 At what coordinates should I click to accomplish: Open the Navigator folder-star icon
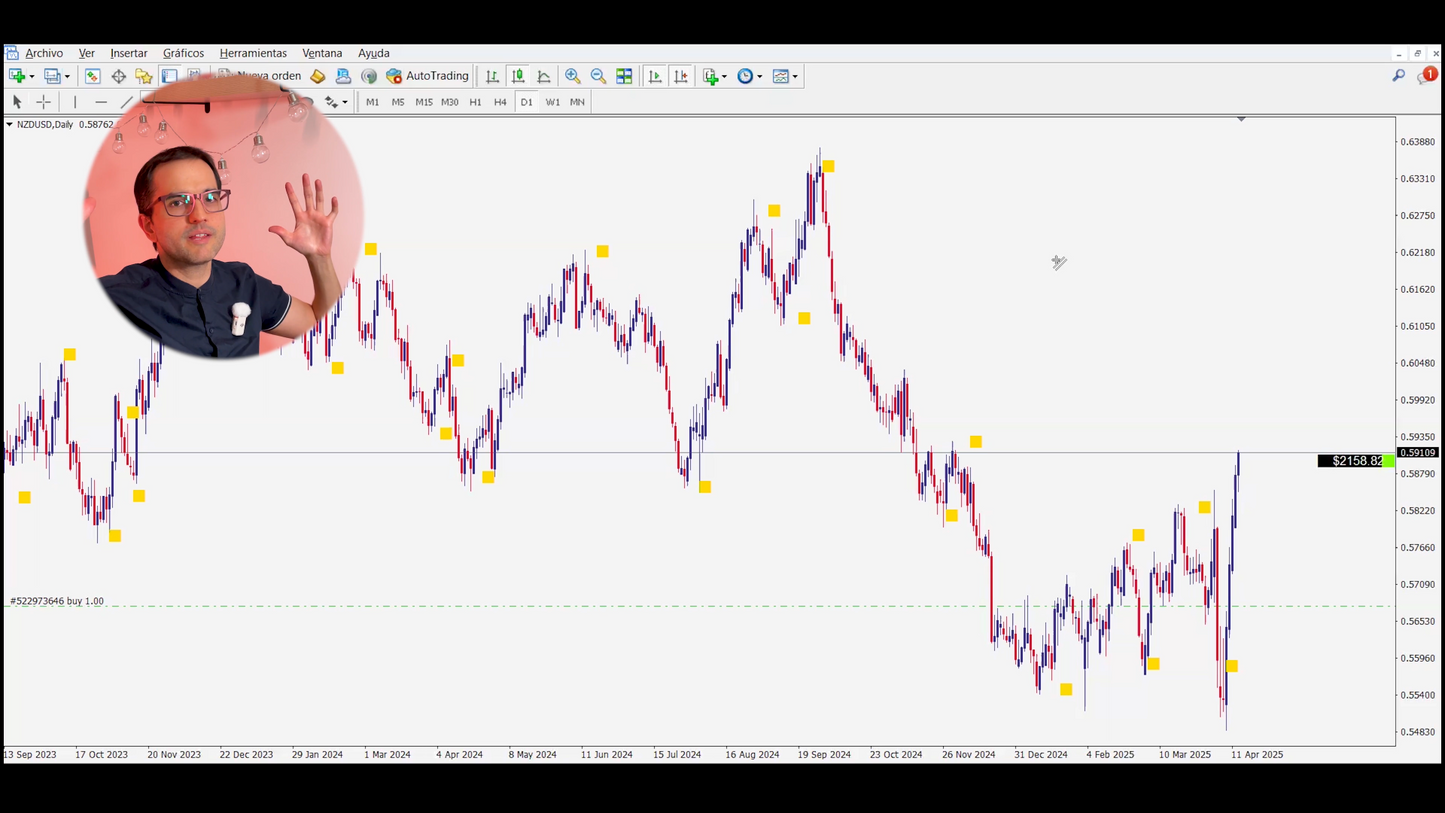tap(144, 76)
